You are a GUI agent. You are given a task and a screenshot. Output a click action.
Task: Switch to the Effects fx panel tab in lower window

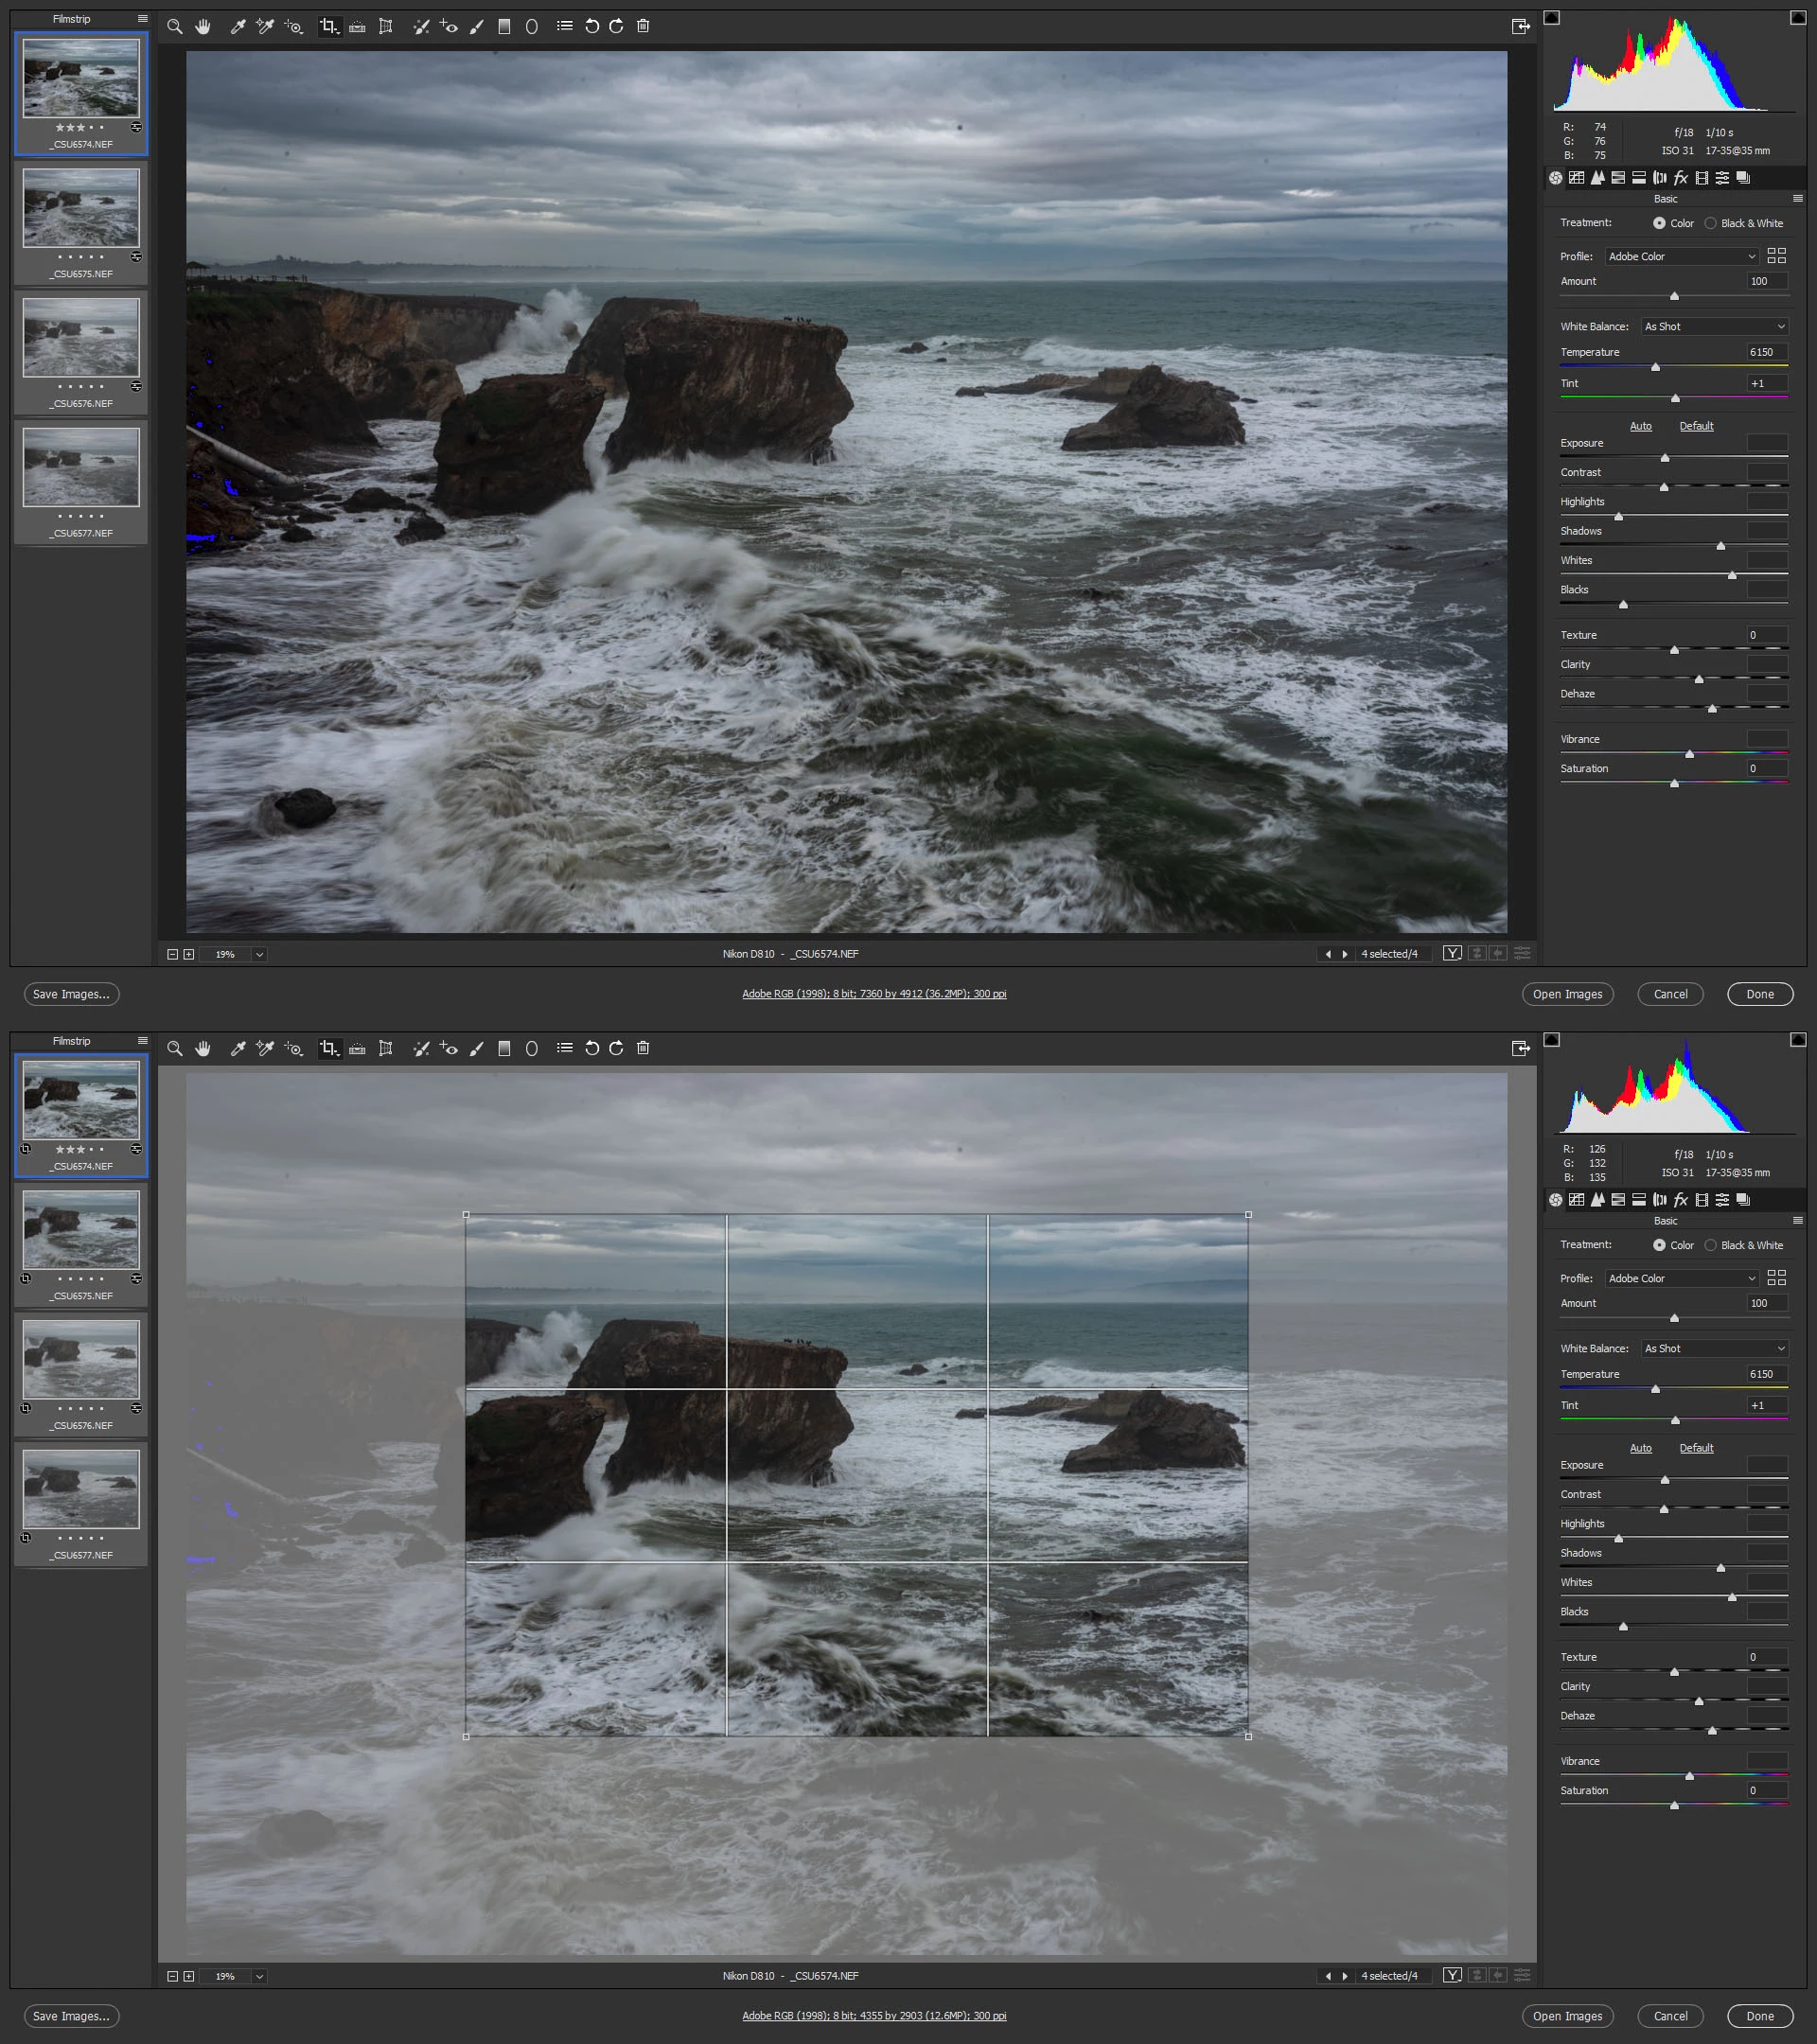[1680, 1200]
